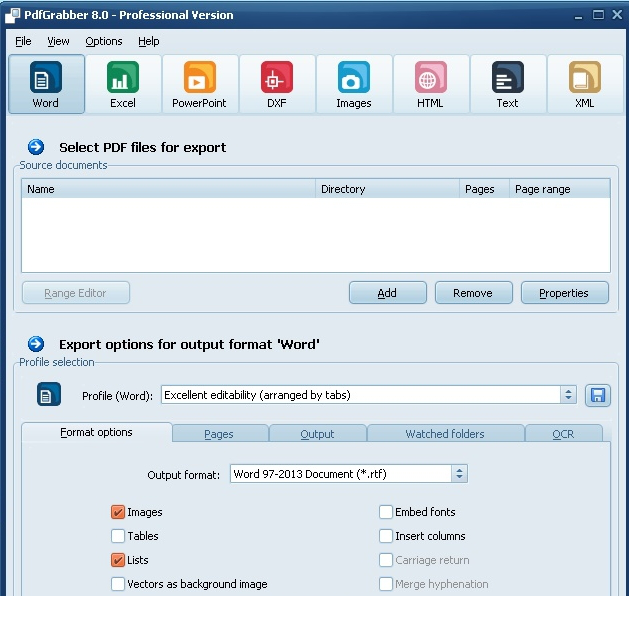629x619 pixels.
Task: Select the Excel export format icon
Action: [123, 84]
